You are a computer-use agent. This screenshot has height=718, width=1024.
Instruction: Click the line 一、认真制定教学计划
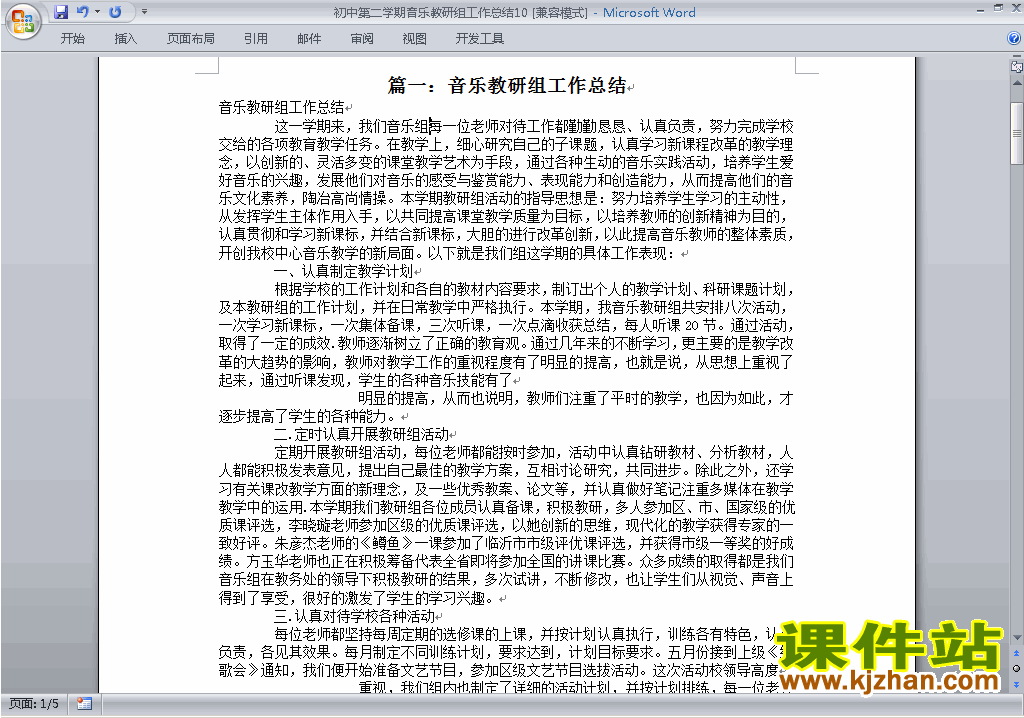[x=344, y=271]
